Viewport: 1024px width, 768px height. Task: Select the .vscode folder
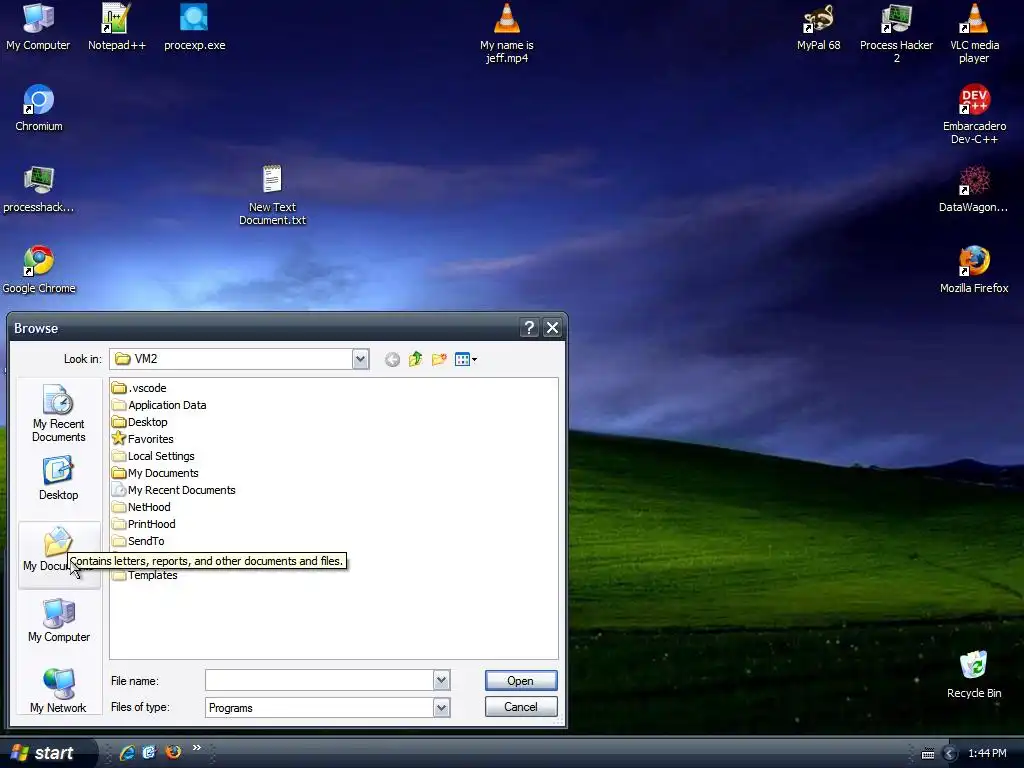(x=139, y=388)
